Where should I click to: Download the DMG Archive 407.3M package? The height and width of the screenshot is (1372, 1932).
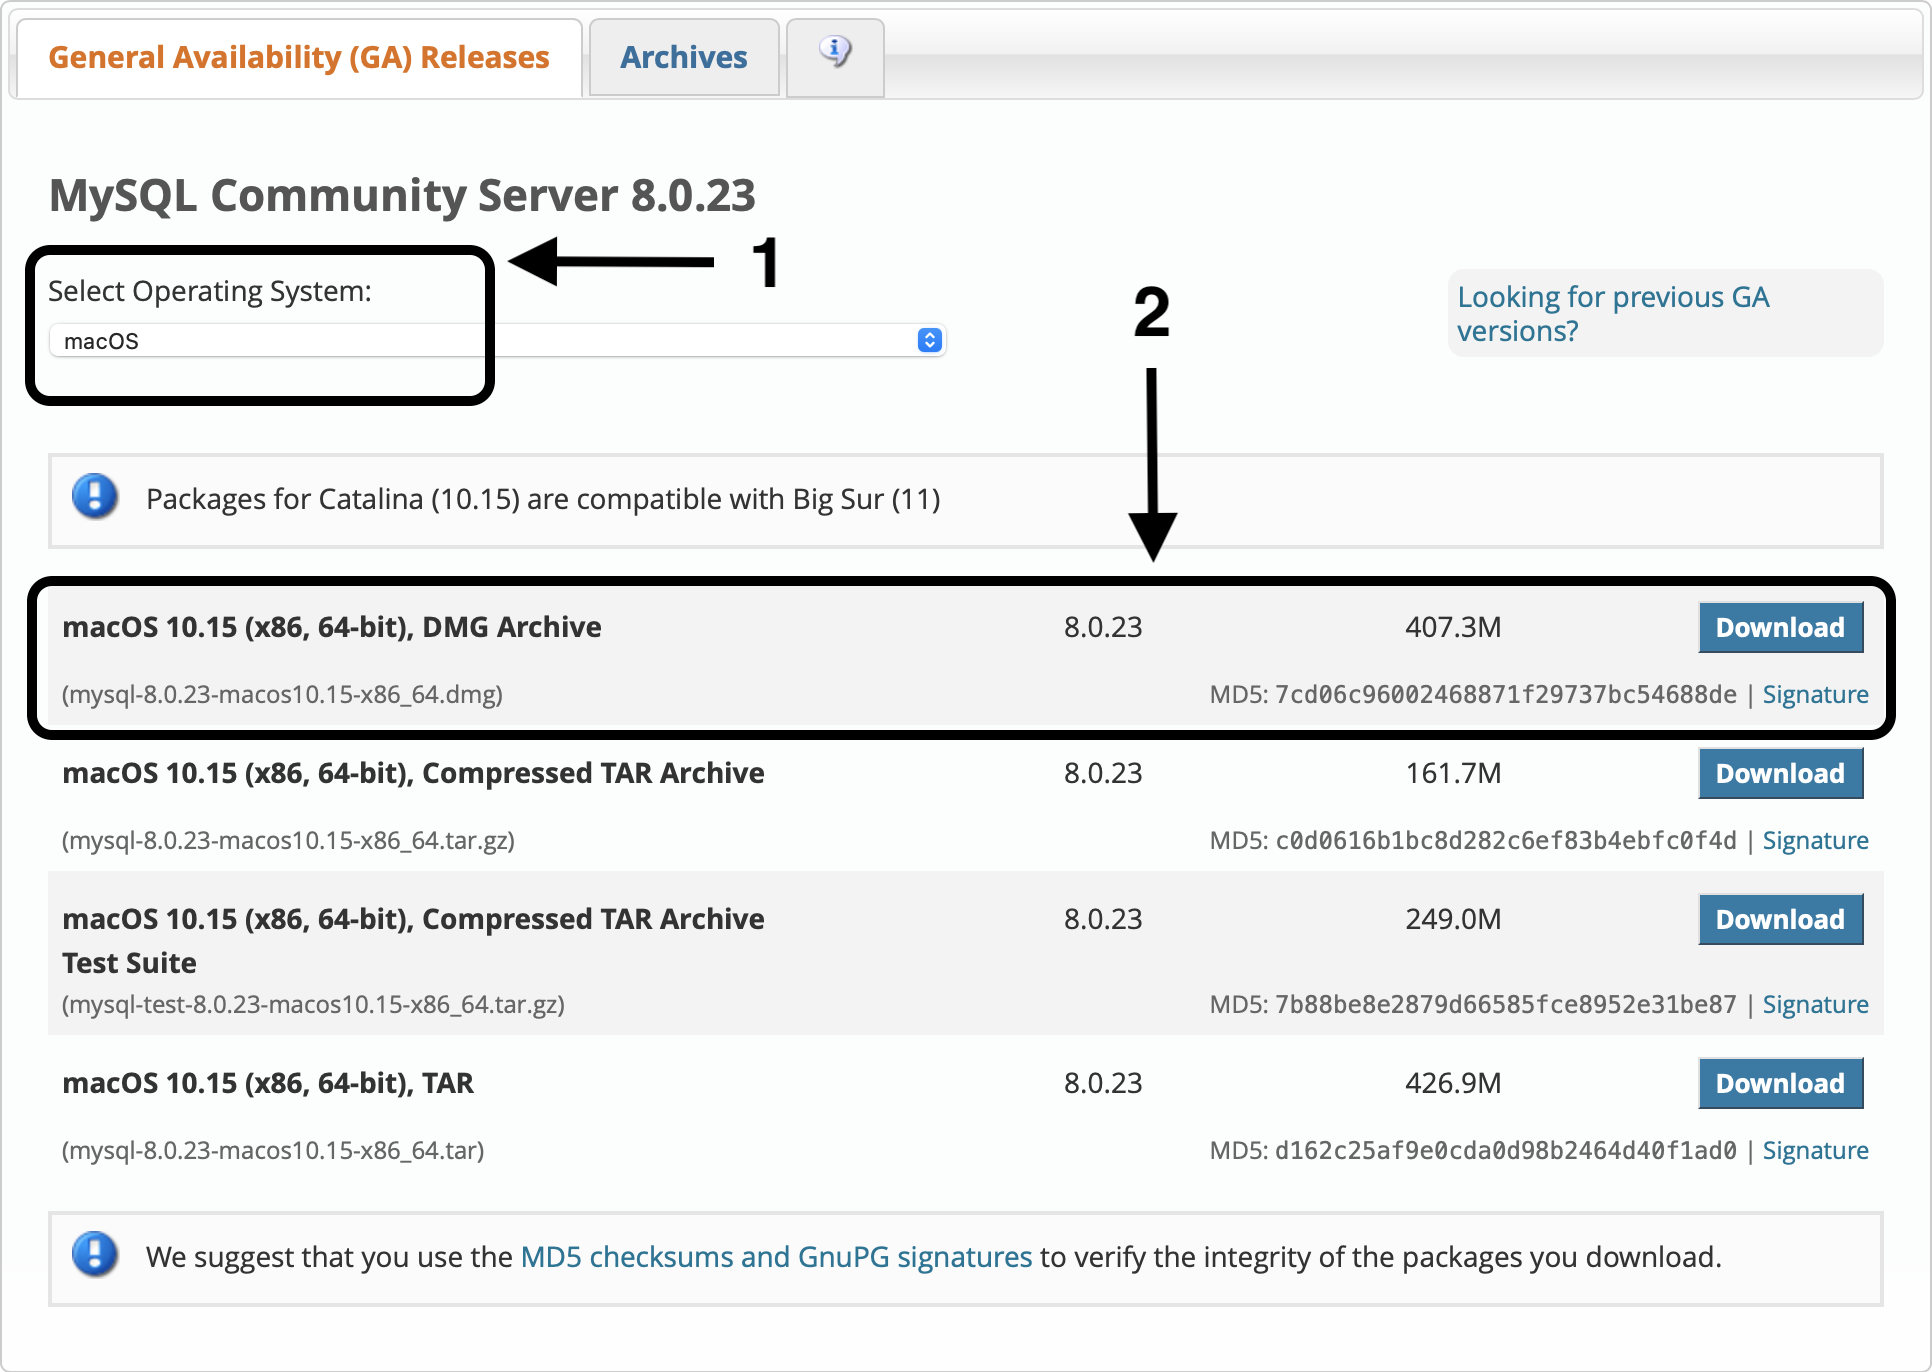coord(1780,628)
